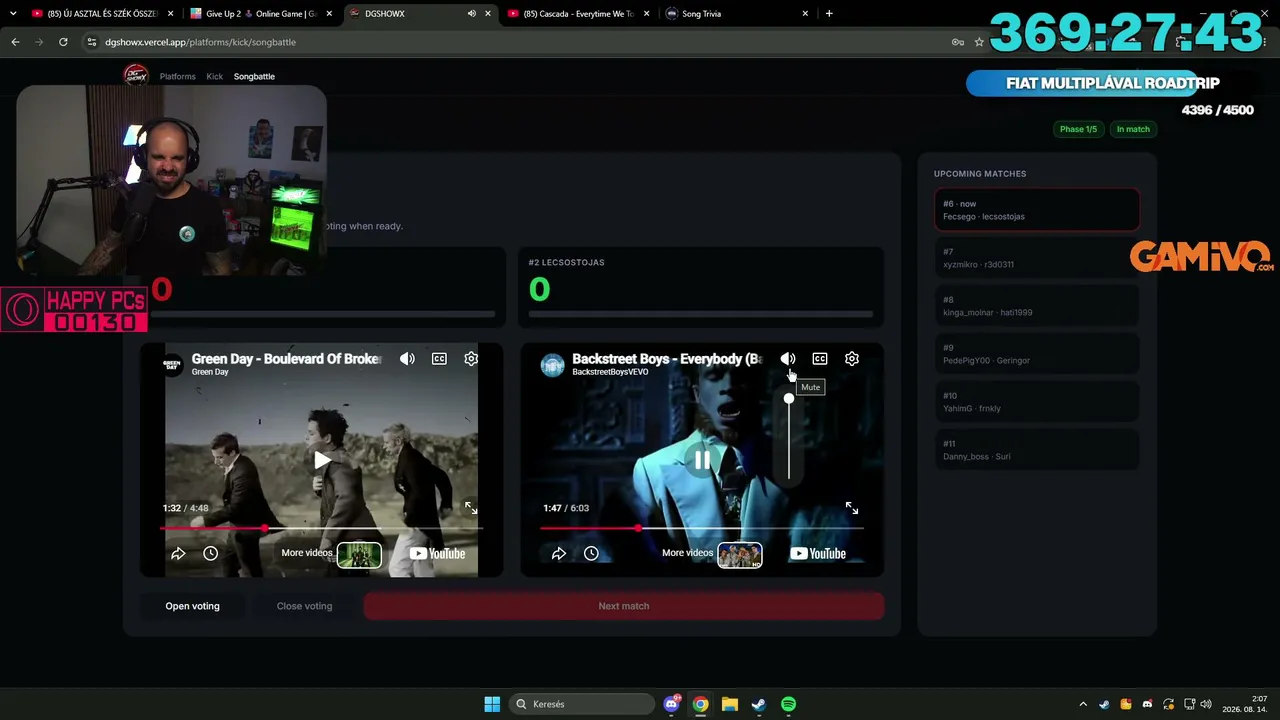Seek in the Green Day video progress bar
The image size is (1280, 720).
click(x=322, y=528)
